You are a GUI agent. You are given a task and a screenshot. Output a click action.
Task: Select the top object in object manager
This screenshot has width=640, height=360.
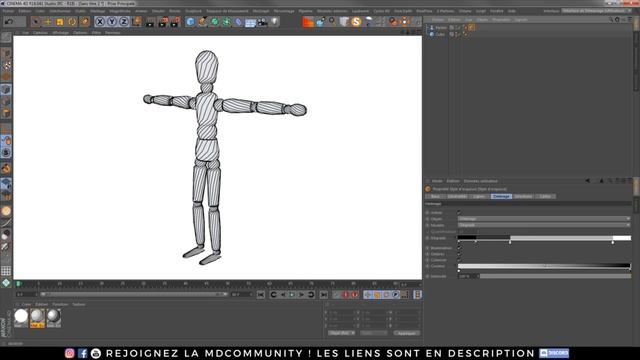440,28
